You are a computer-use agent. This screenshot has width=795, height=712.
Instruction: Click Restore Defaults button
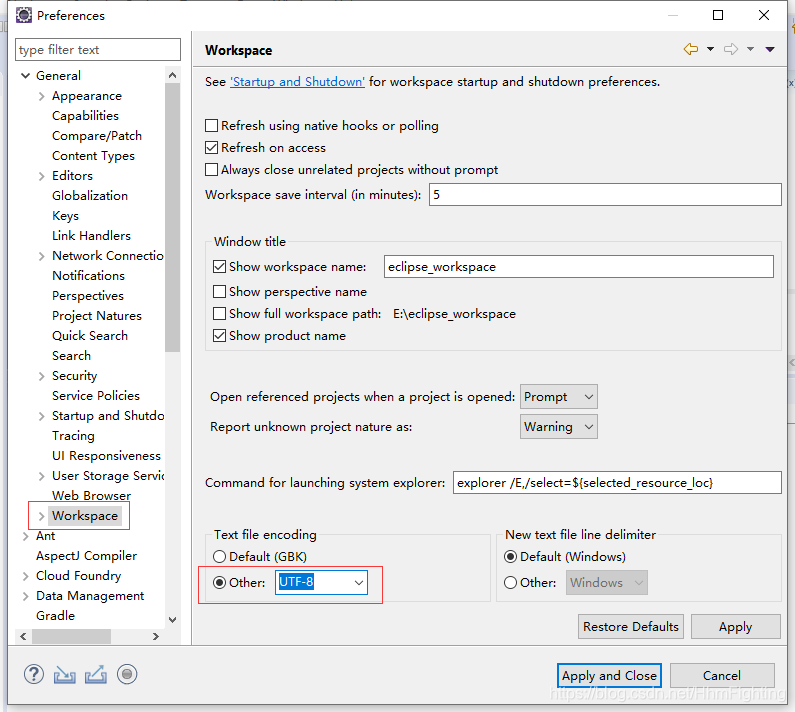(631, 627)
